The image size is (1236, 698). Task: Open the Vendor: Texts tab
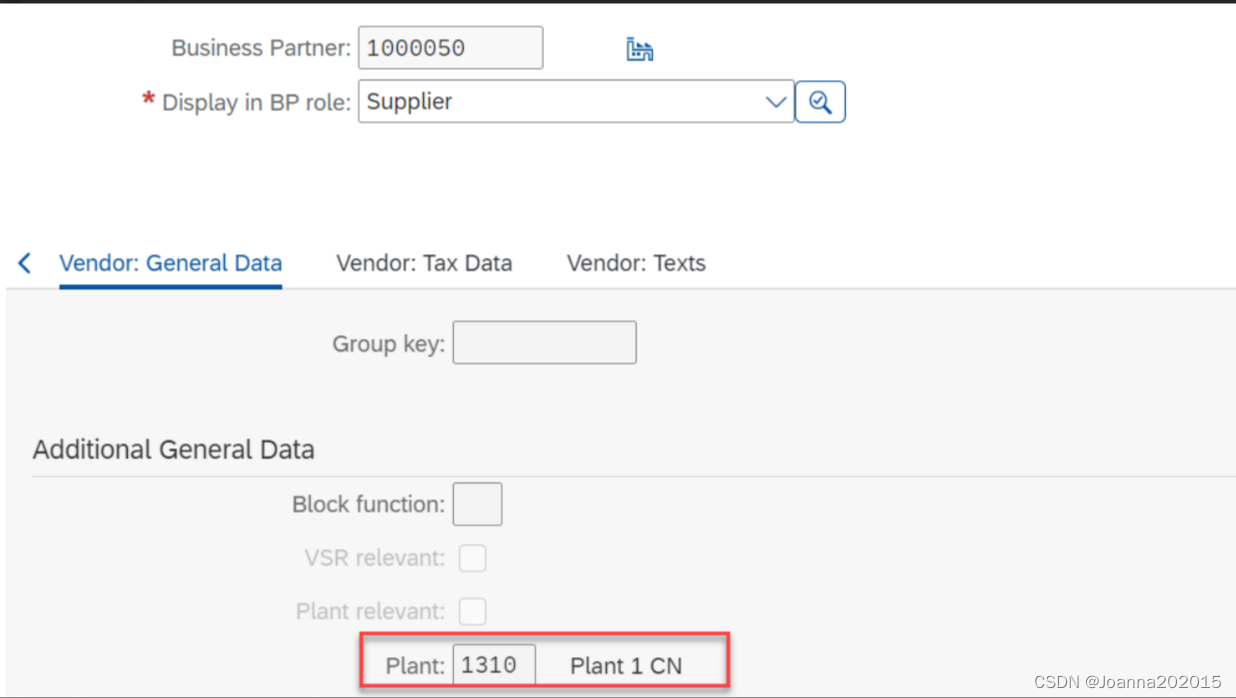(x=636, y=263)
